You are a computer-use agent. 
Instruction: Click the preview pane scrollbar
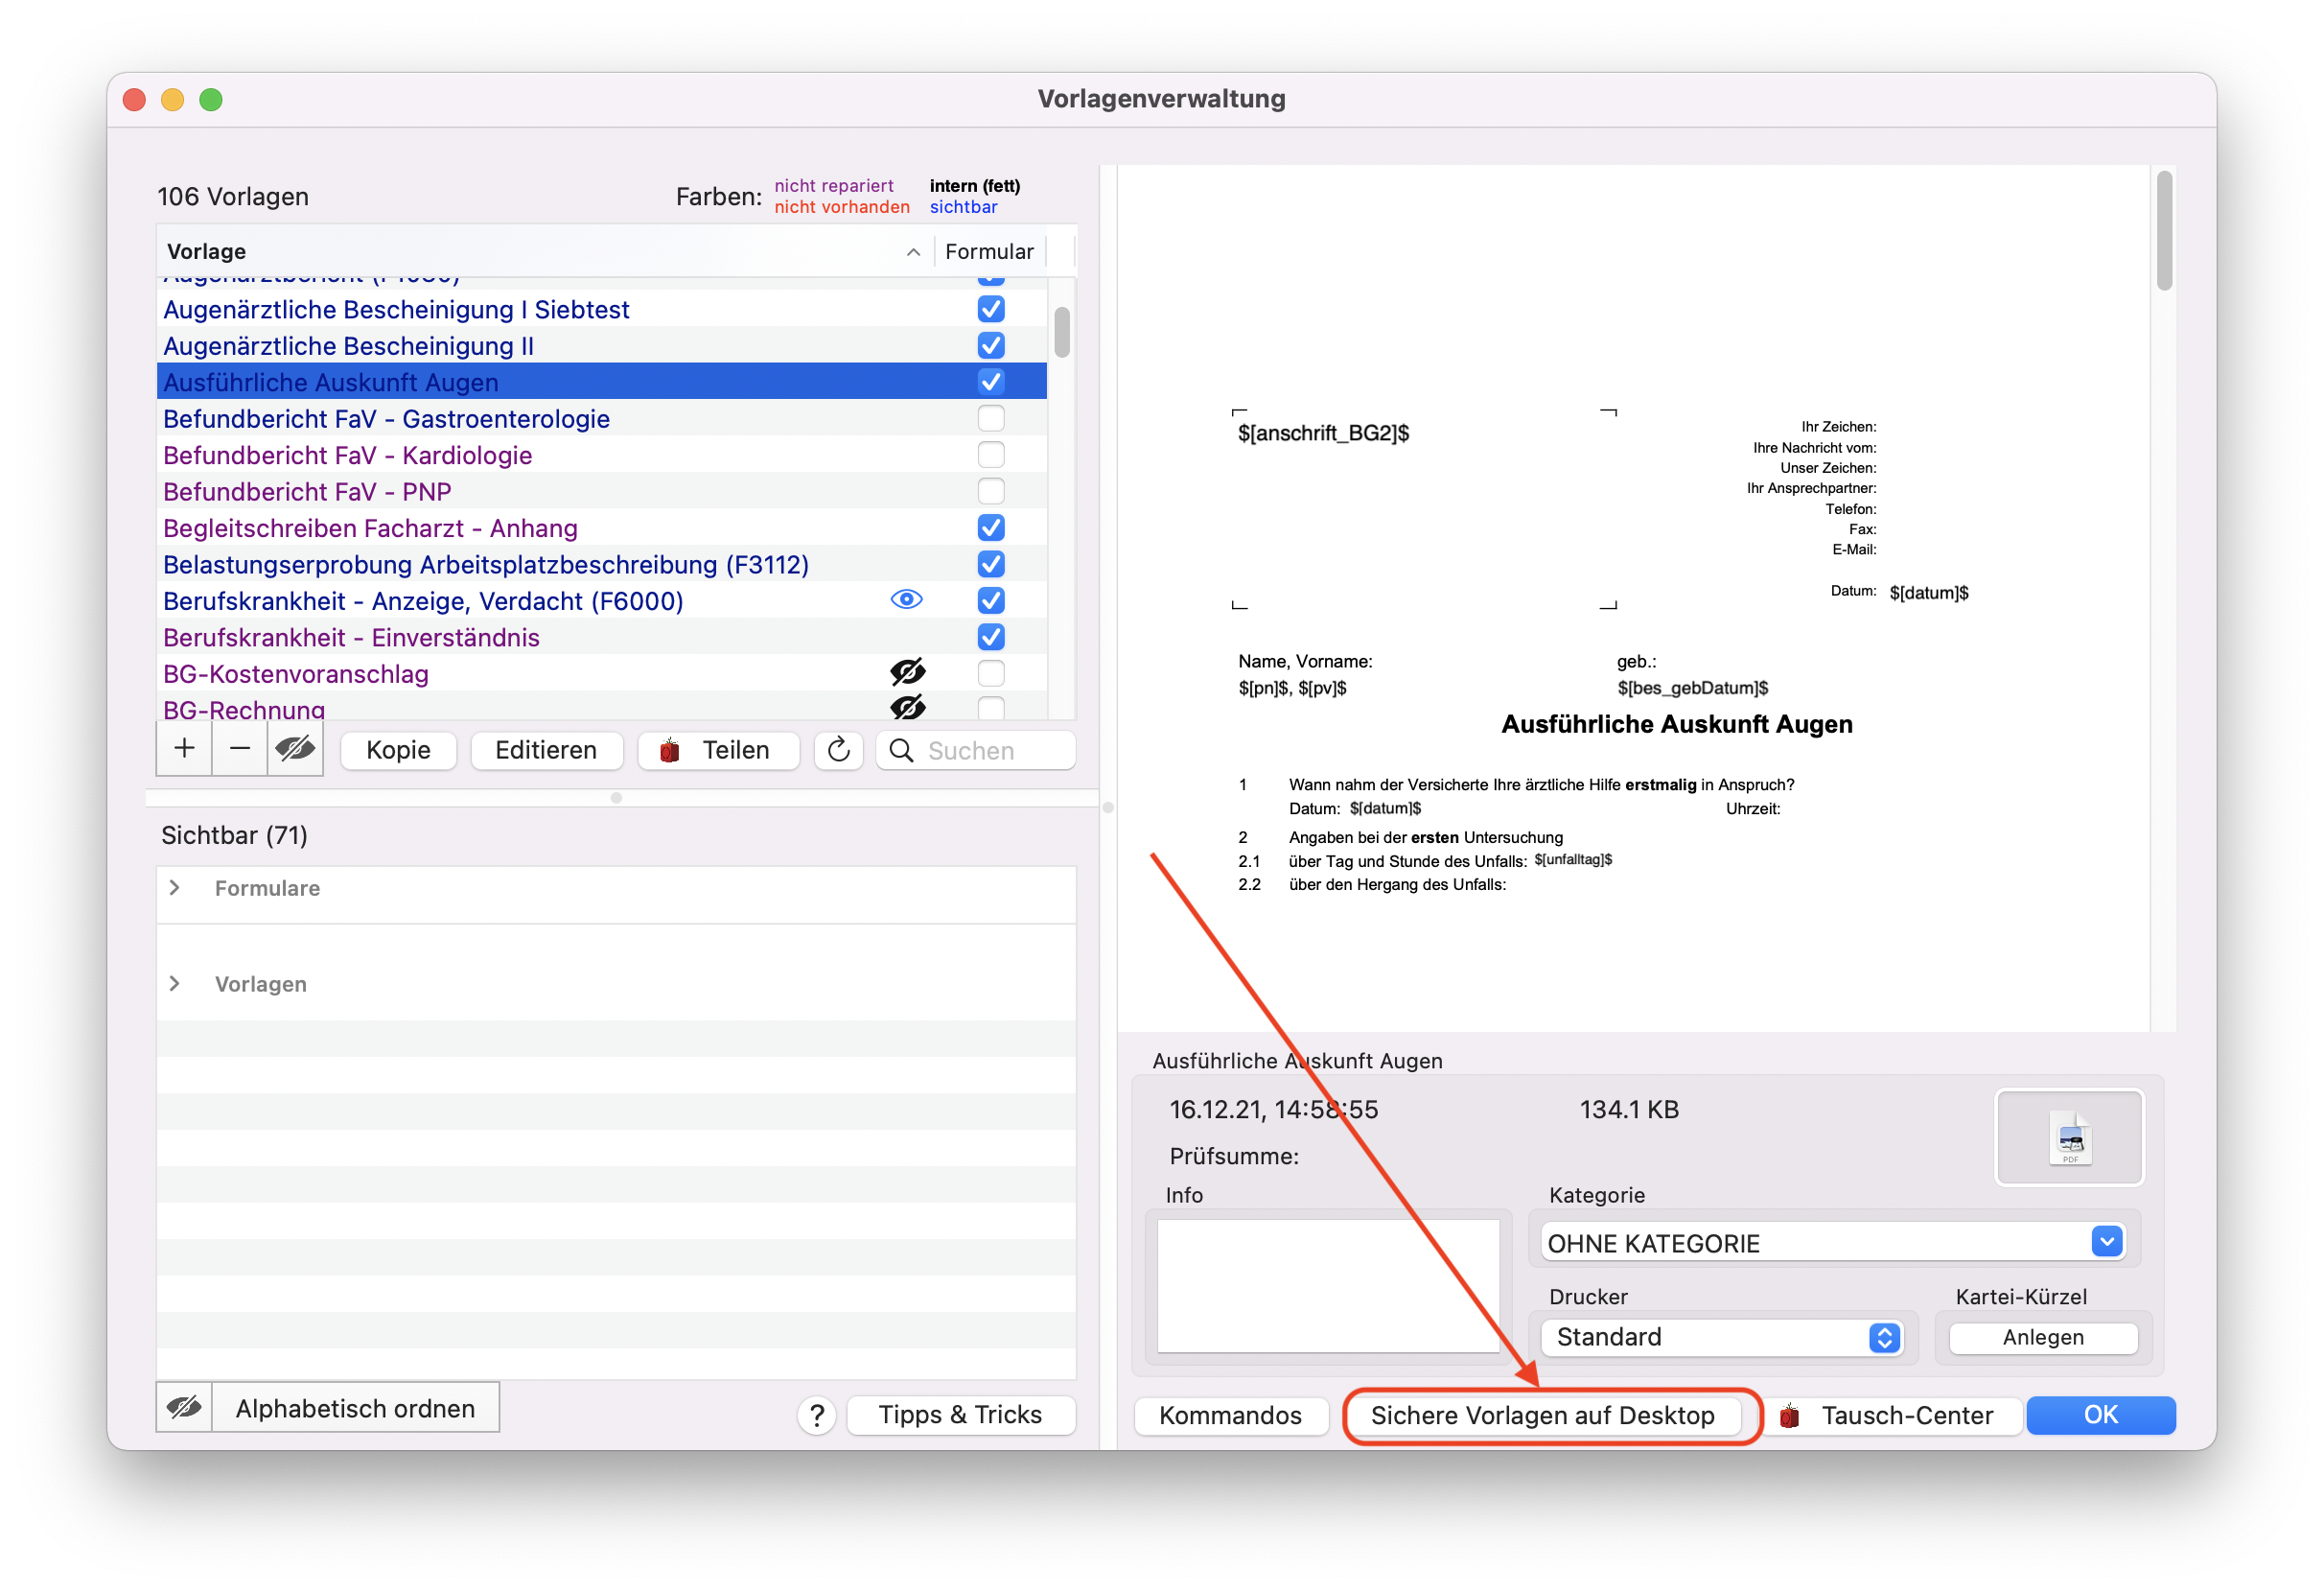(2164, 231)
